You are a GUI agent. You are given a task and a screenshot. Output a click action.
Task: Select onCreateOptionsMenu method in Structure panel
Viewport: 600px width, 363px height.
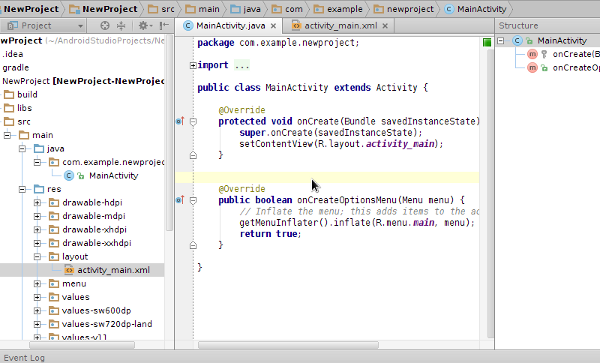click(563, 68)
